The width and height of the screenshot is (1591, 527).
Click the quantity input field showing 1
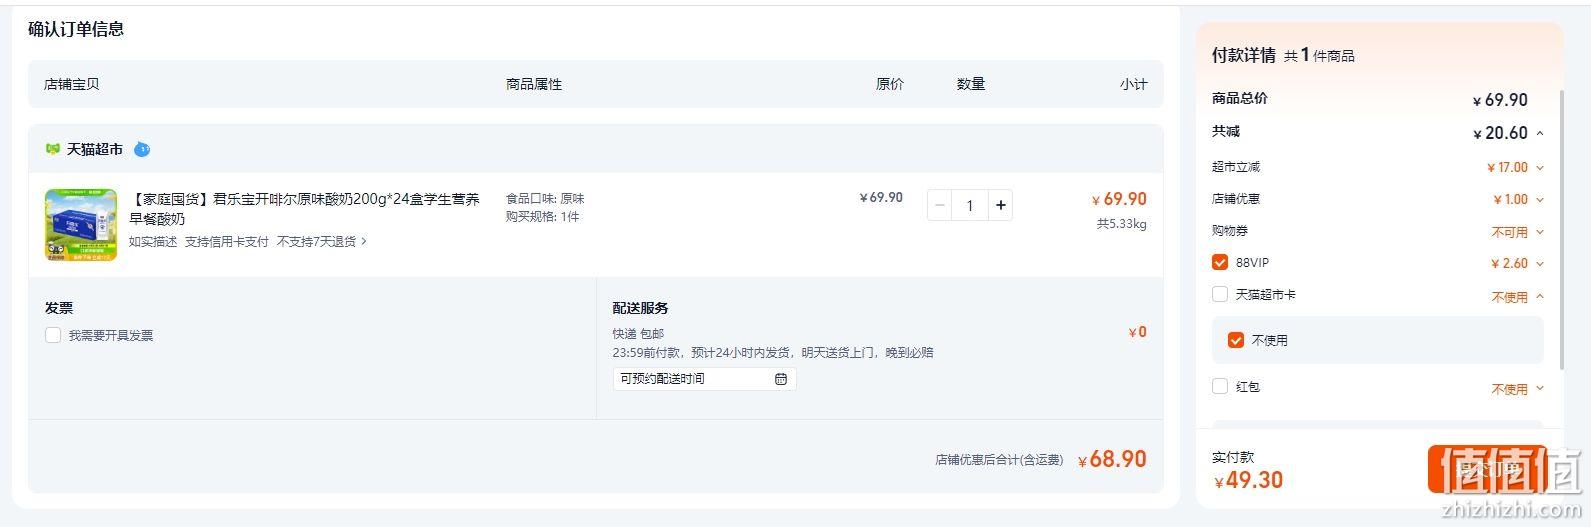pos(970,205)
